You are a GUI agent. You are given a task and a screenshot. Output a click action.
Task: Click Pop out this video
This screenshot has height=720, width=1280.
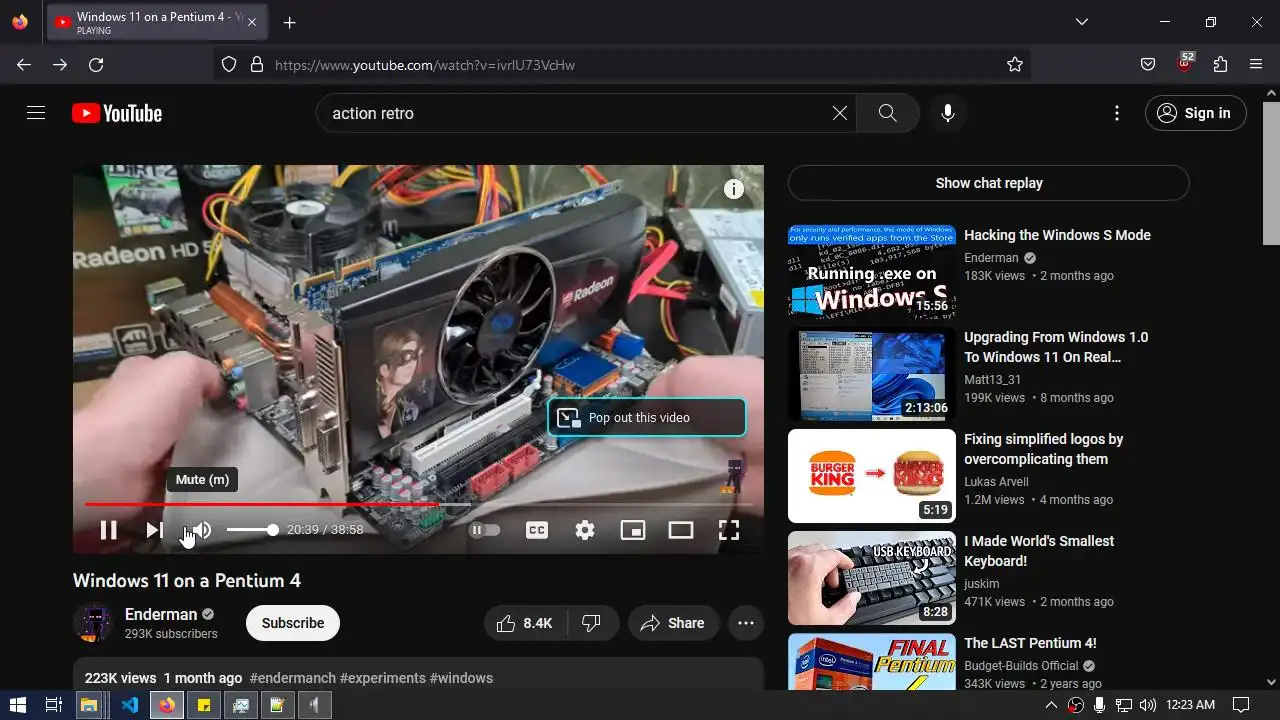646,418
